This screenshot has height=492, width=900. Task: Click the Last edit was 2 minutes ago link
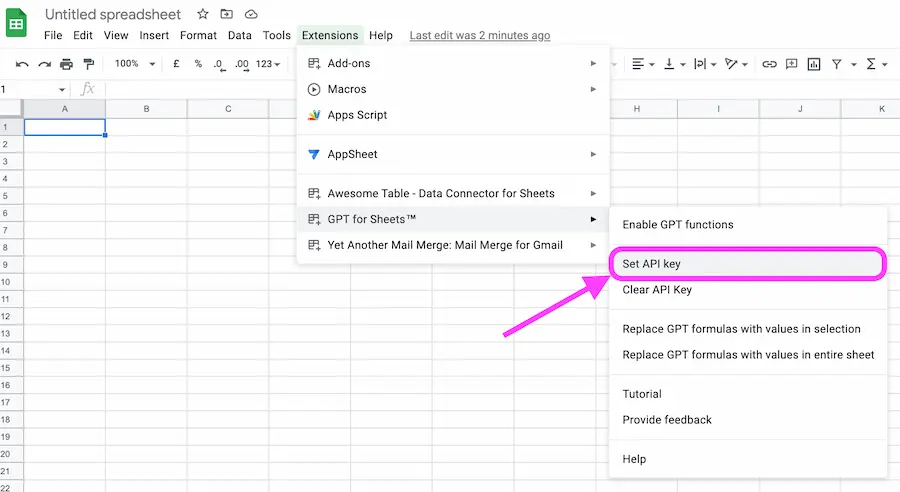pos(479,35)
